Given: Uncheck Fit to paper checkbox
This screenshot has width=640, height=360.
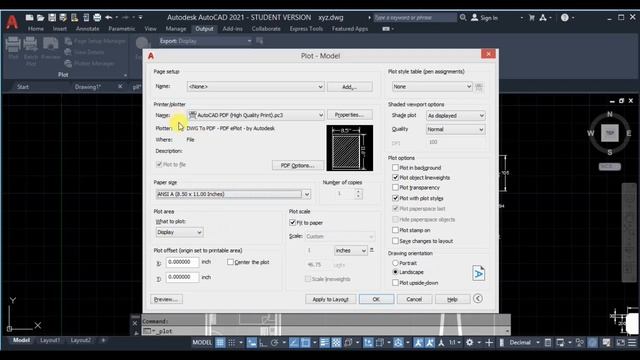Looking at the screenshot, I should (x=292, y=222).
